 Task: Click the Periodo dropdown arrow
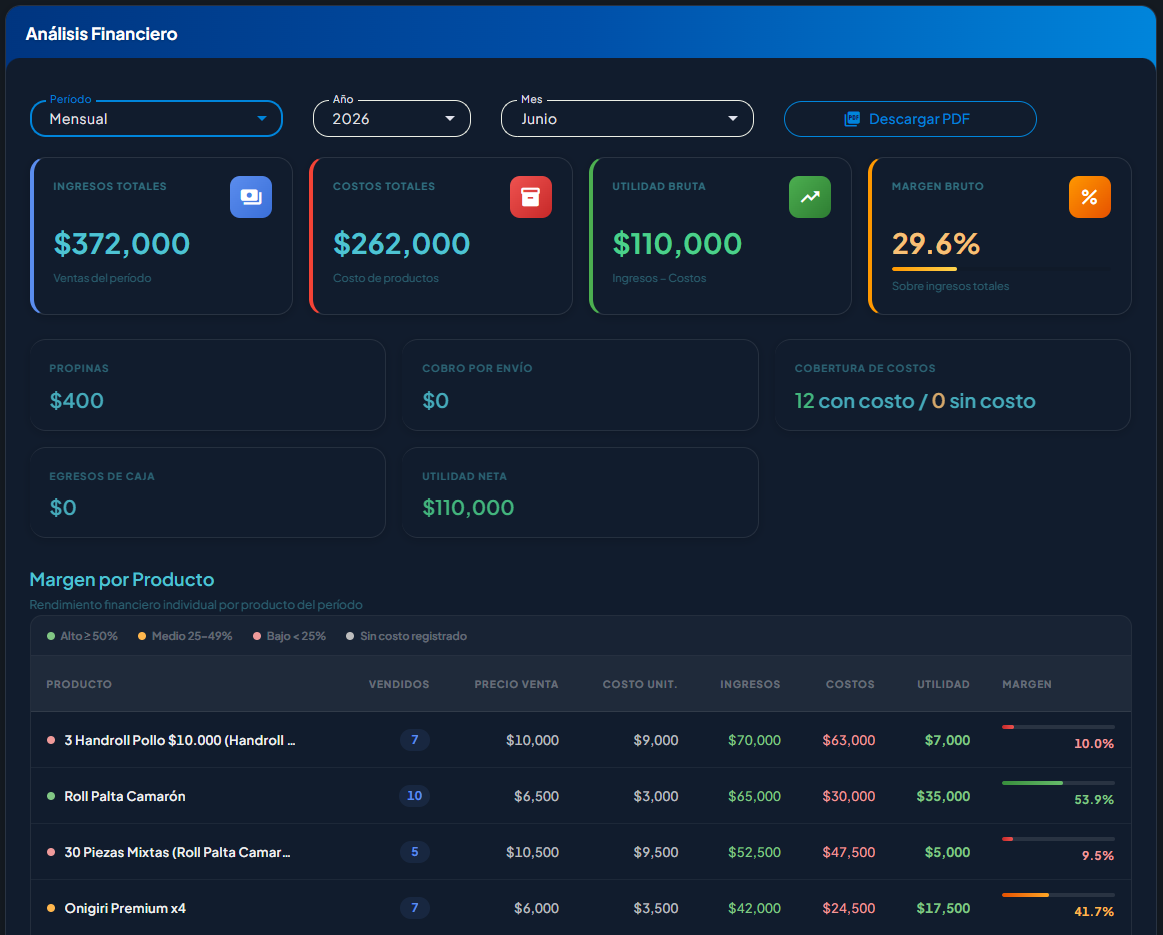pyautogui.click(x=262, y=119)
